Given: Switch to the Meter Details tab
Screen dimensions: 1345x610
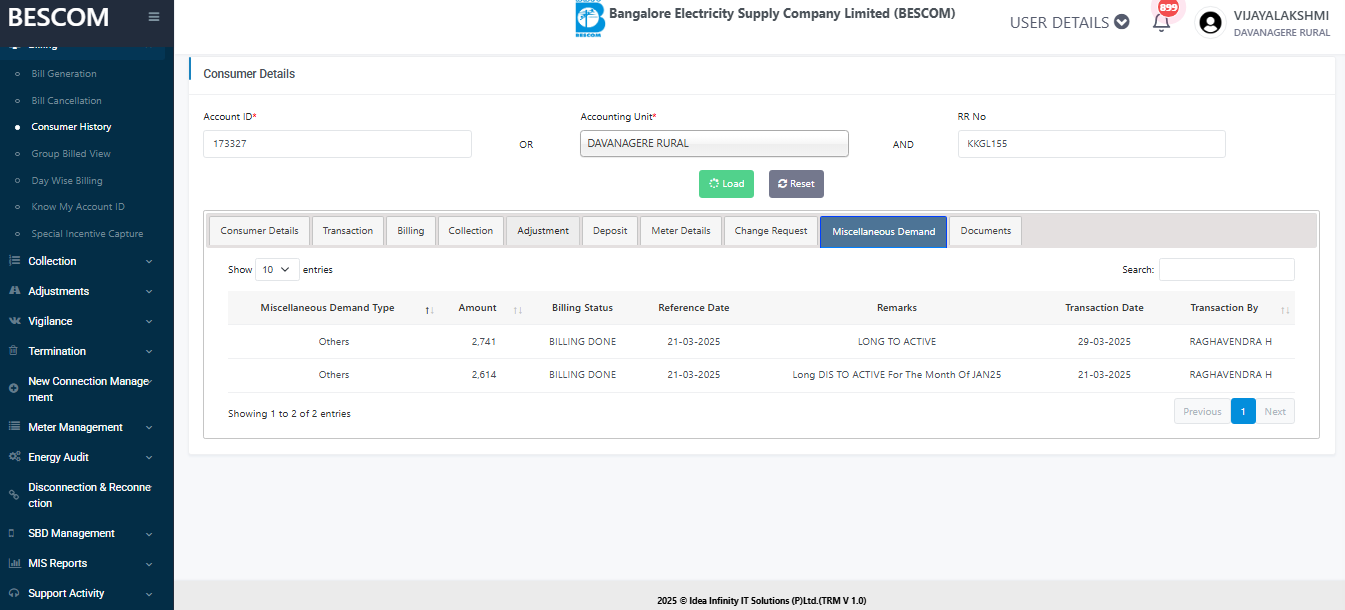Looking at the screenshot, I should (x=681, y=231).
